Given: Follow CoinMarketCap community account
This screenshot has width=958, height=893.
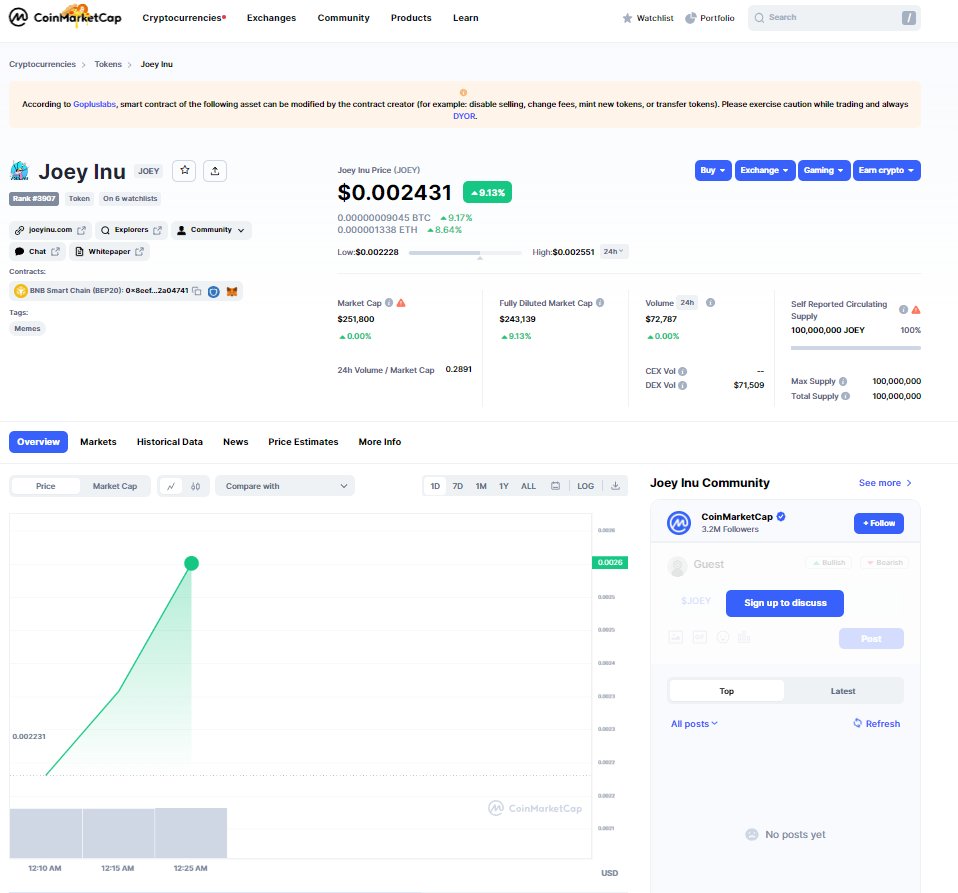Looking at the screenshot, I should pos(879,523).
